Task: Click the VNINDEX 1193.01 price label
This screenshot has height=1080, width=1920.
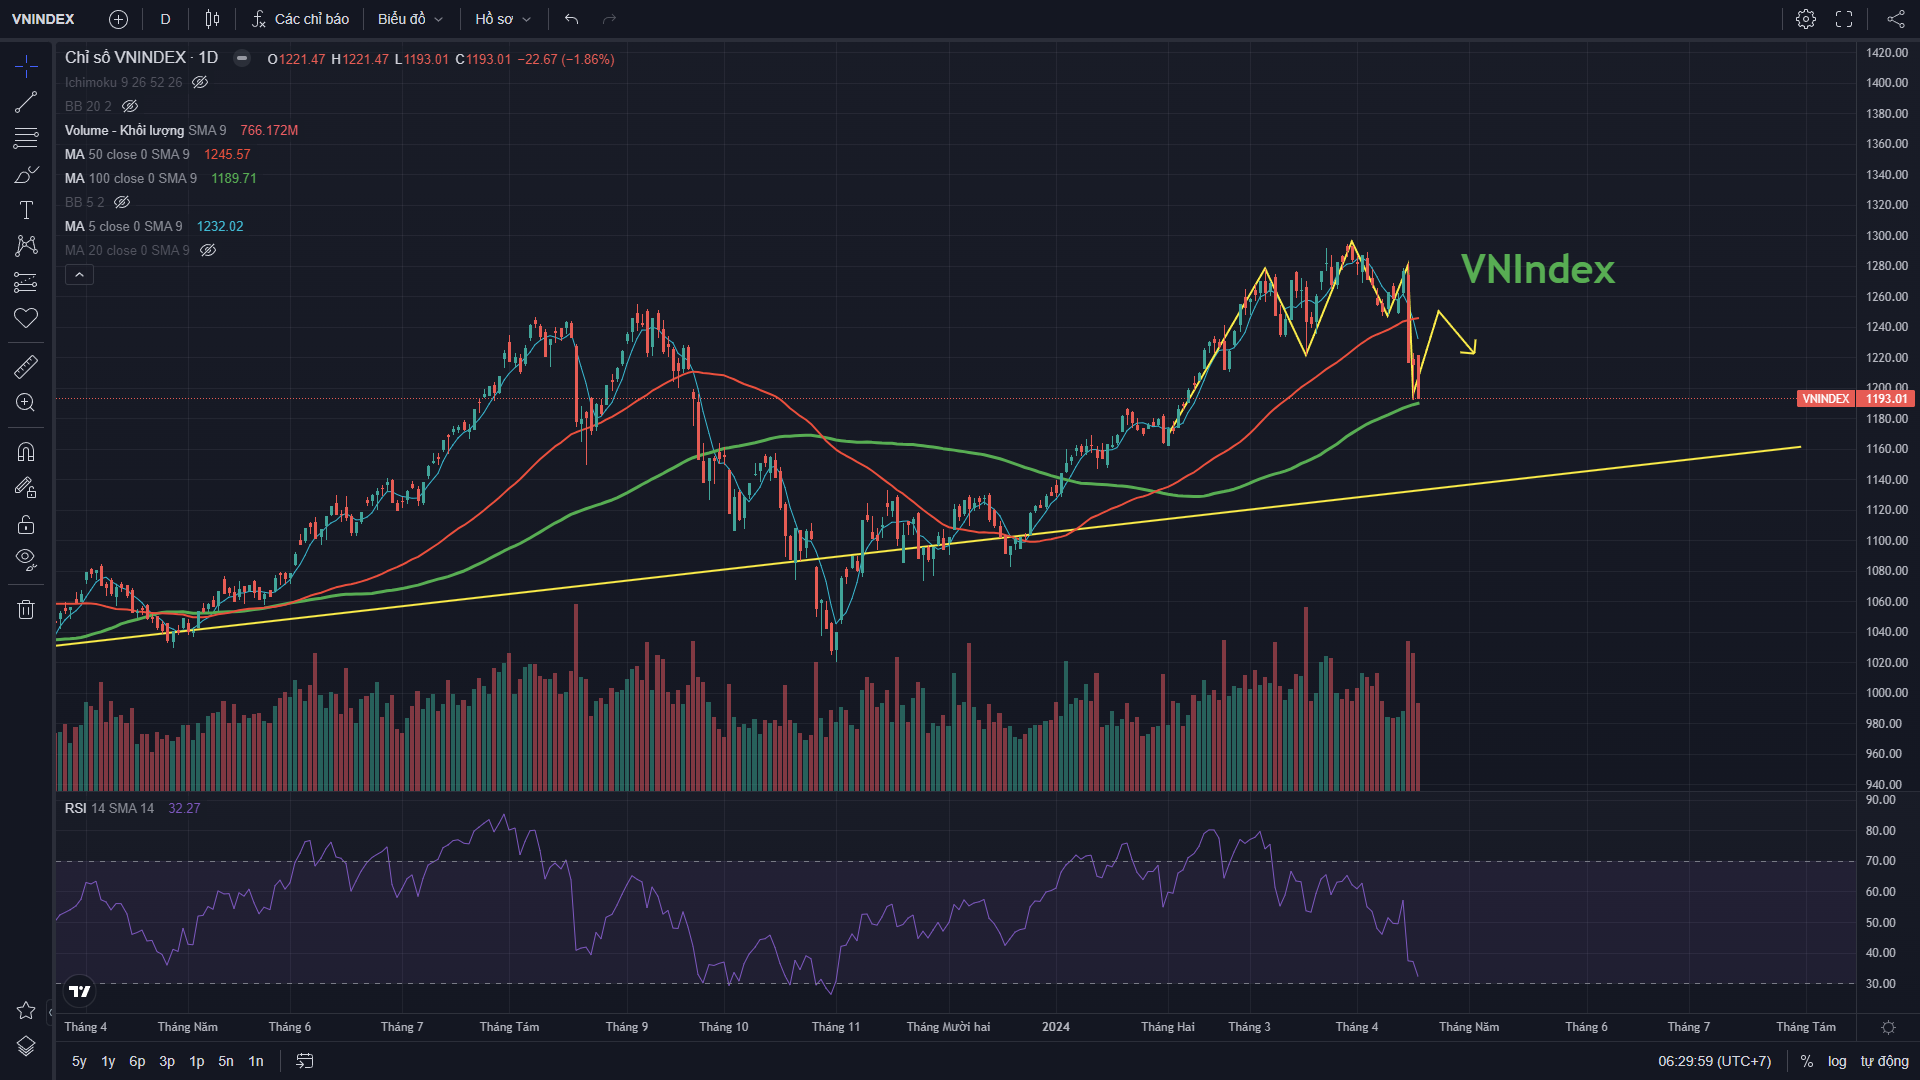Action: (x=1855, y=399)
